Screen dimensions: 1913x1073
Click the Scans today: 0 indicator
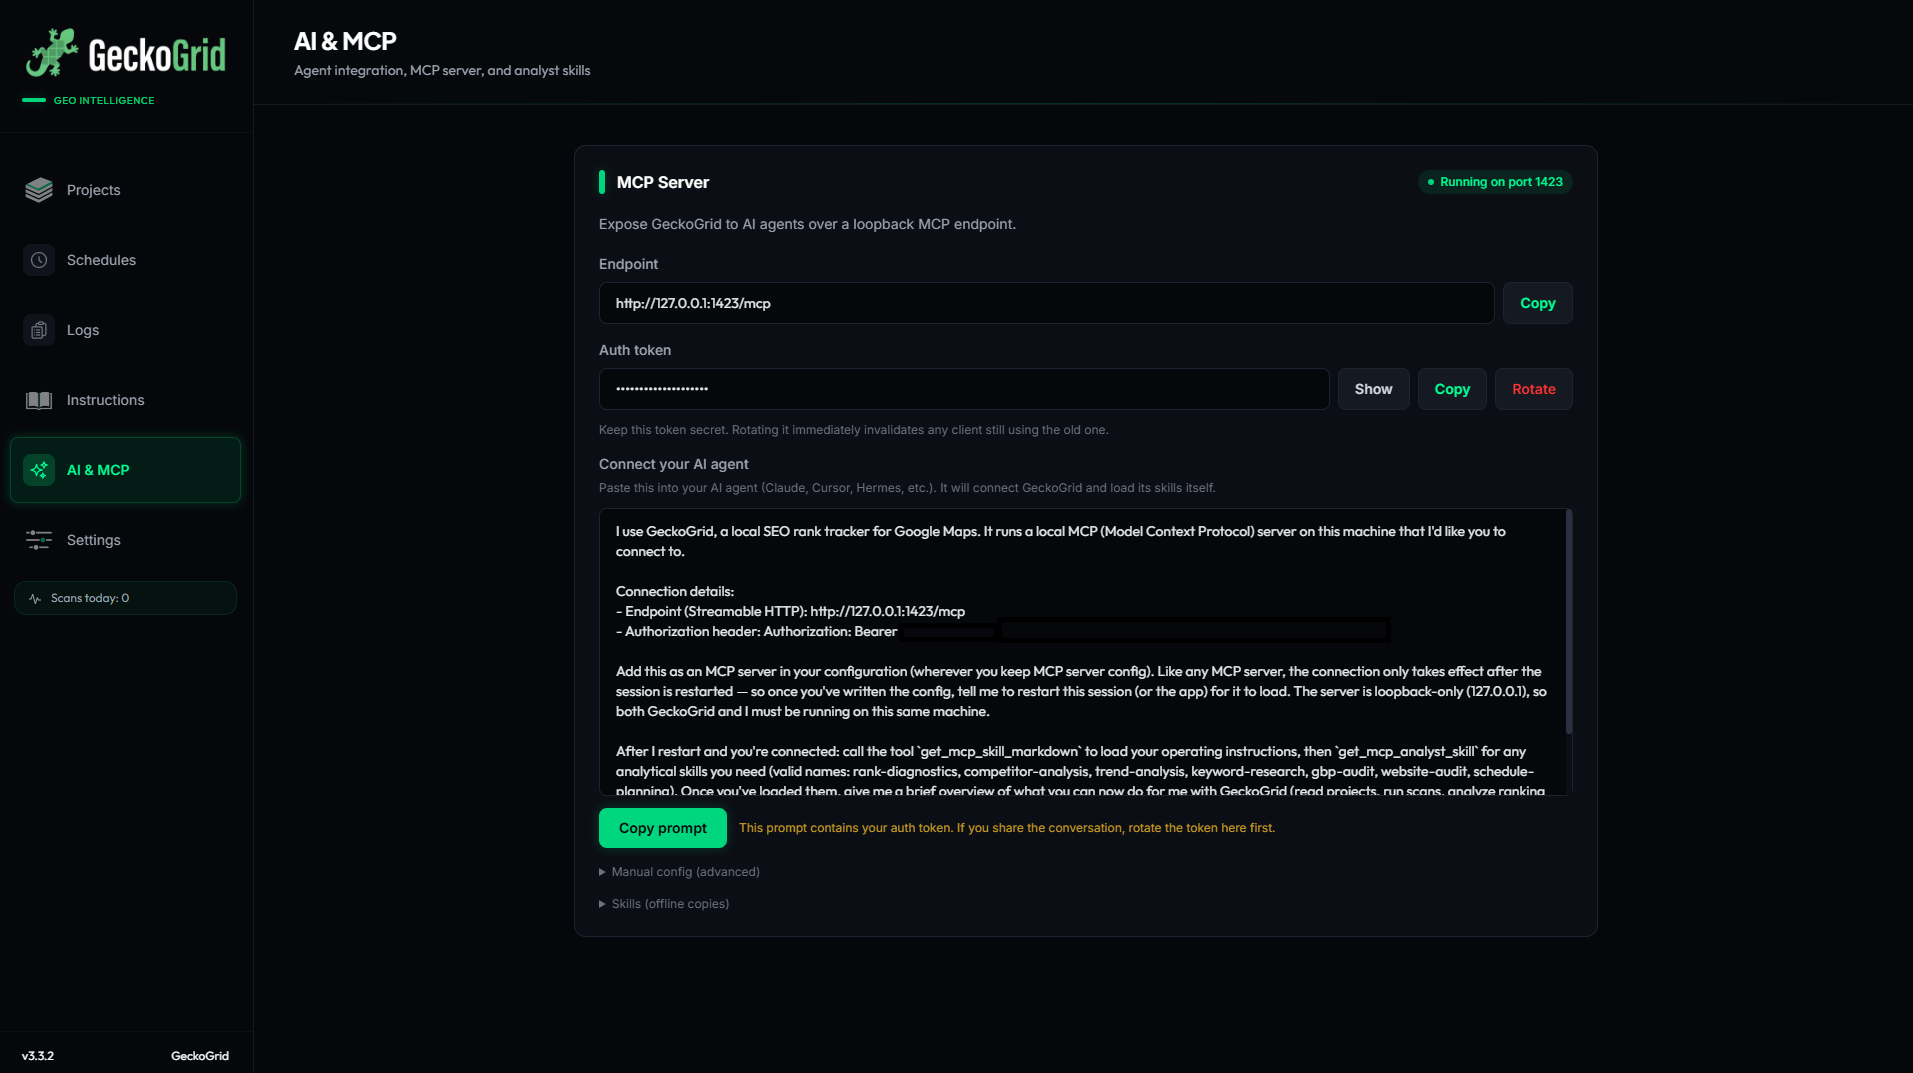click(125, 598)
